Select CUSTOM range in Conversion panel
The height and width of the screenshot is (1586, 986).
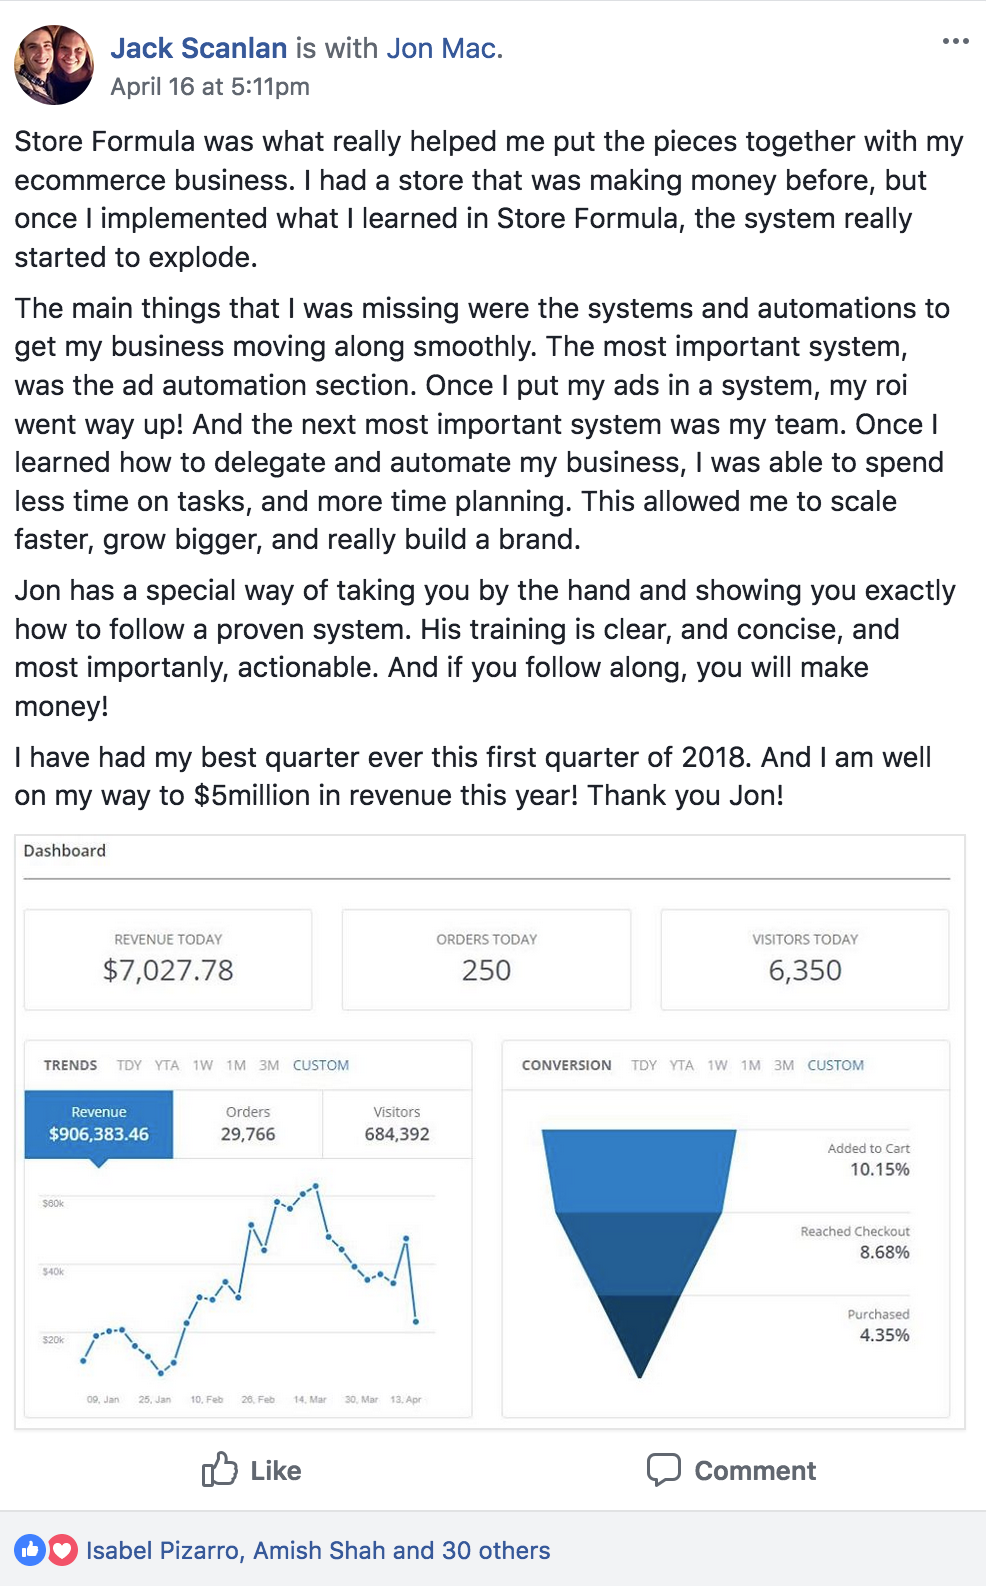(x=835, y=1065)
